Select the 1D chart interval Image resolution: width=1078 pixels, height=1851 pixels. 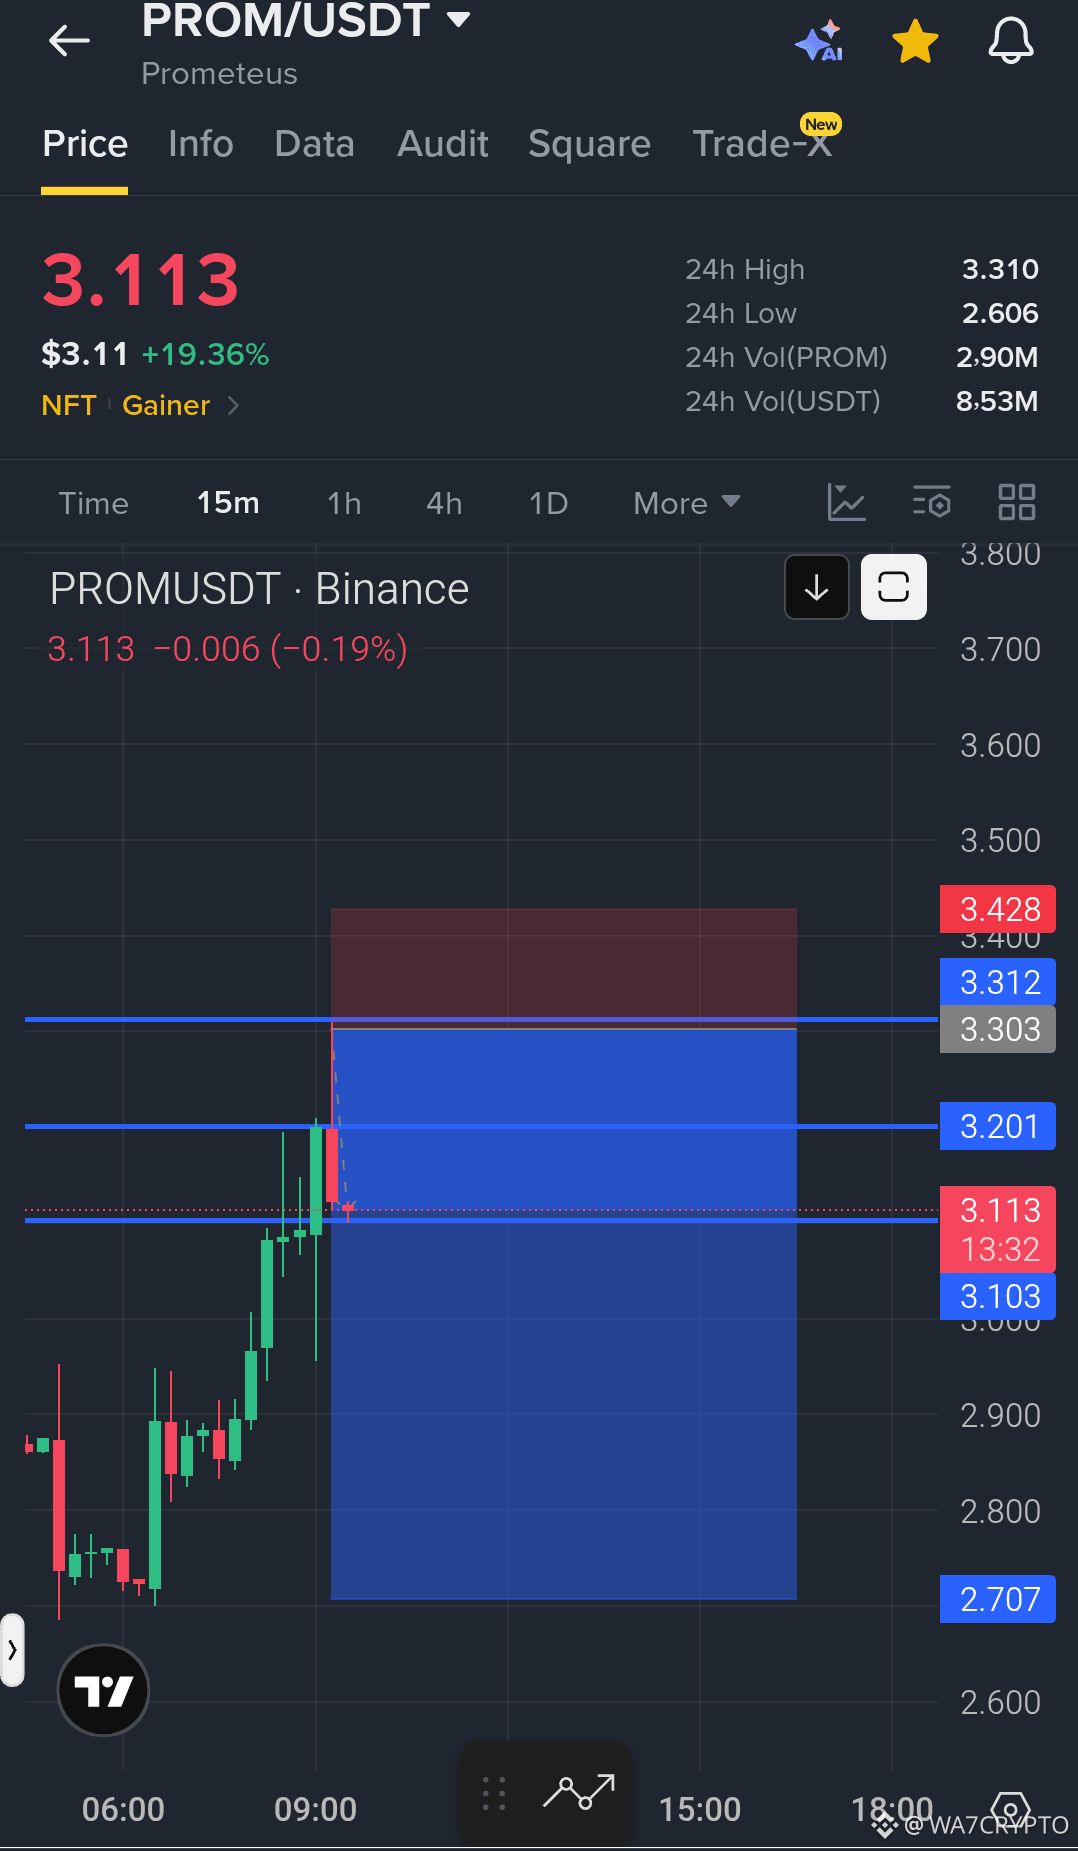click(x=548, y=503)
